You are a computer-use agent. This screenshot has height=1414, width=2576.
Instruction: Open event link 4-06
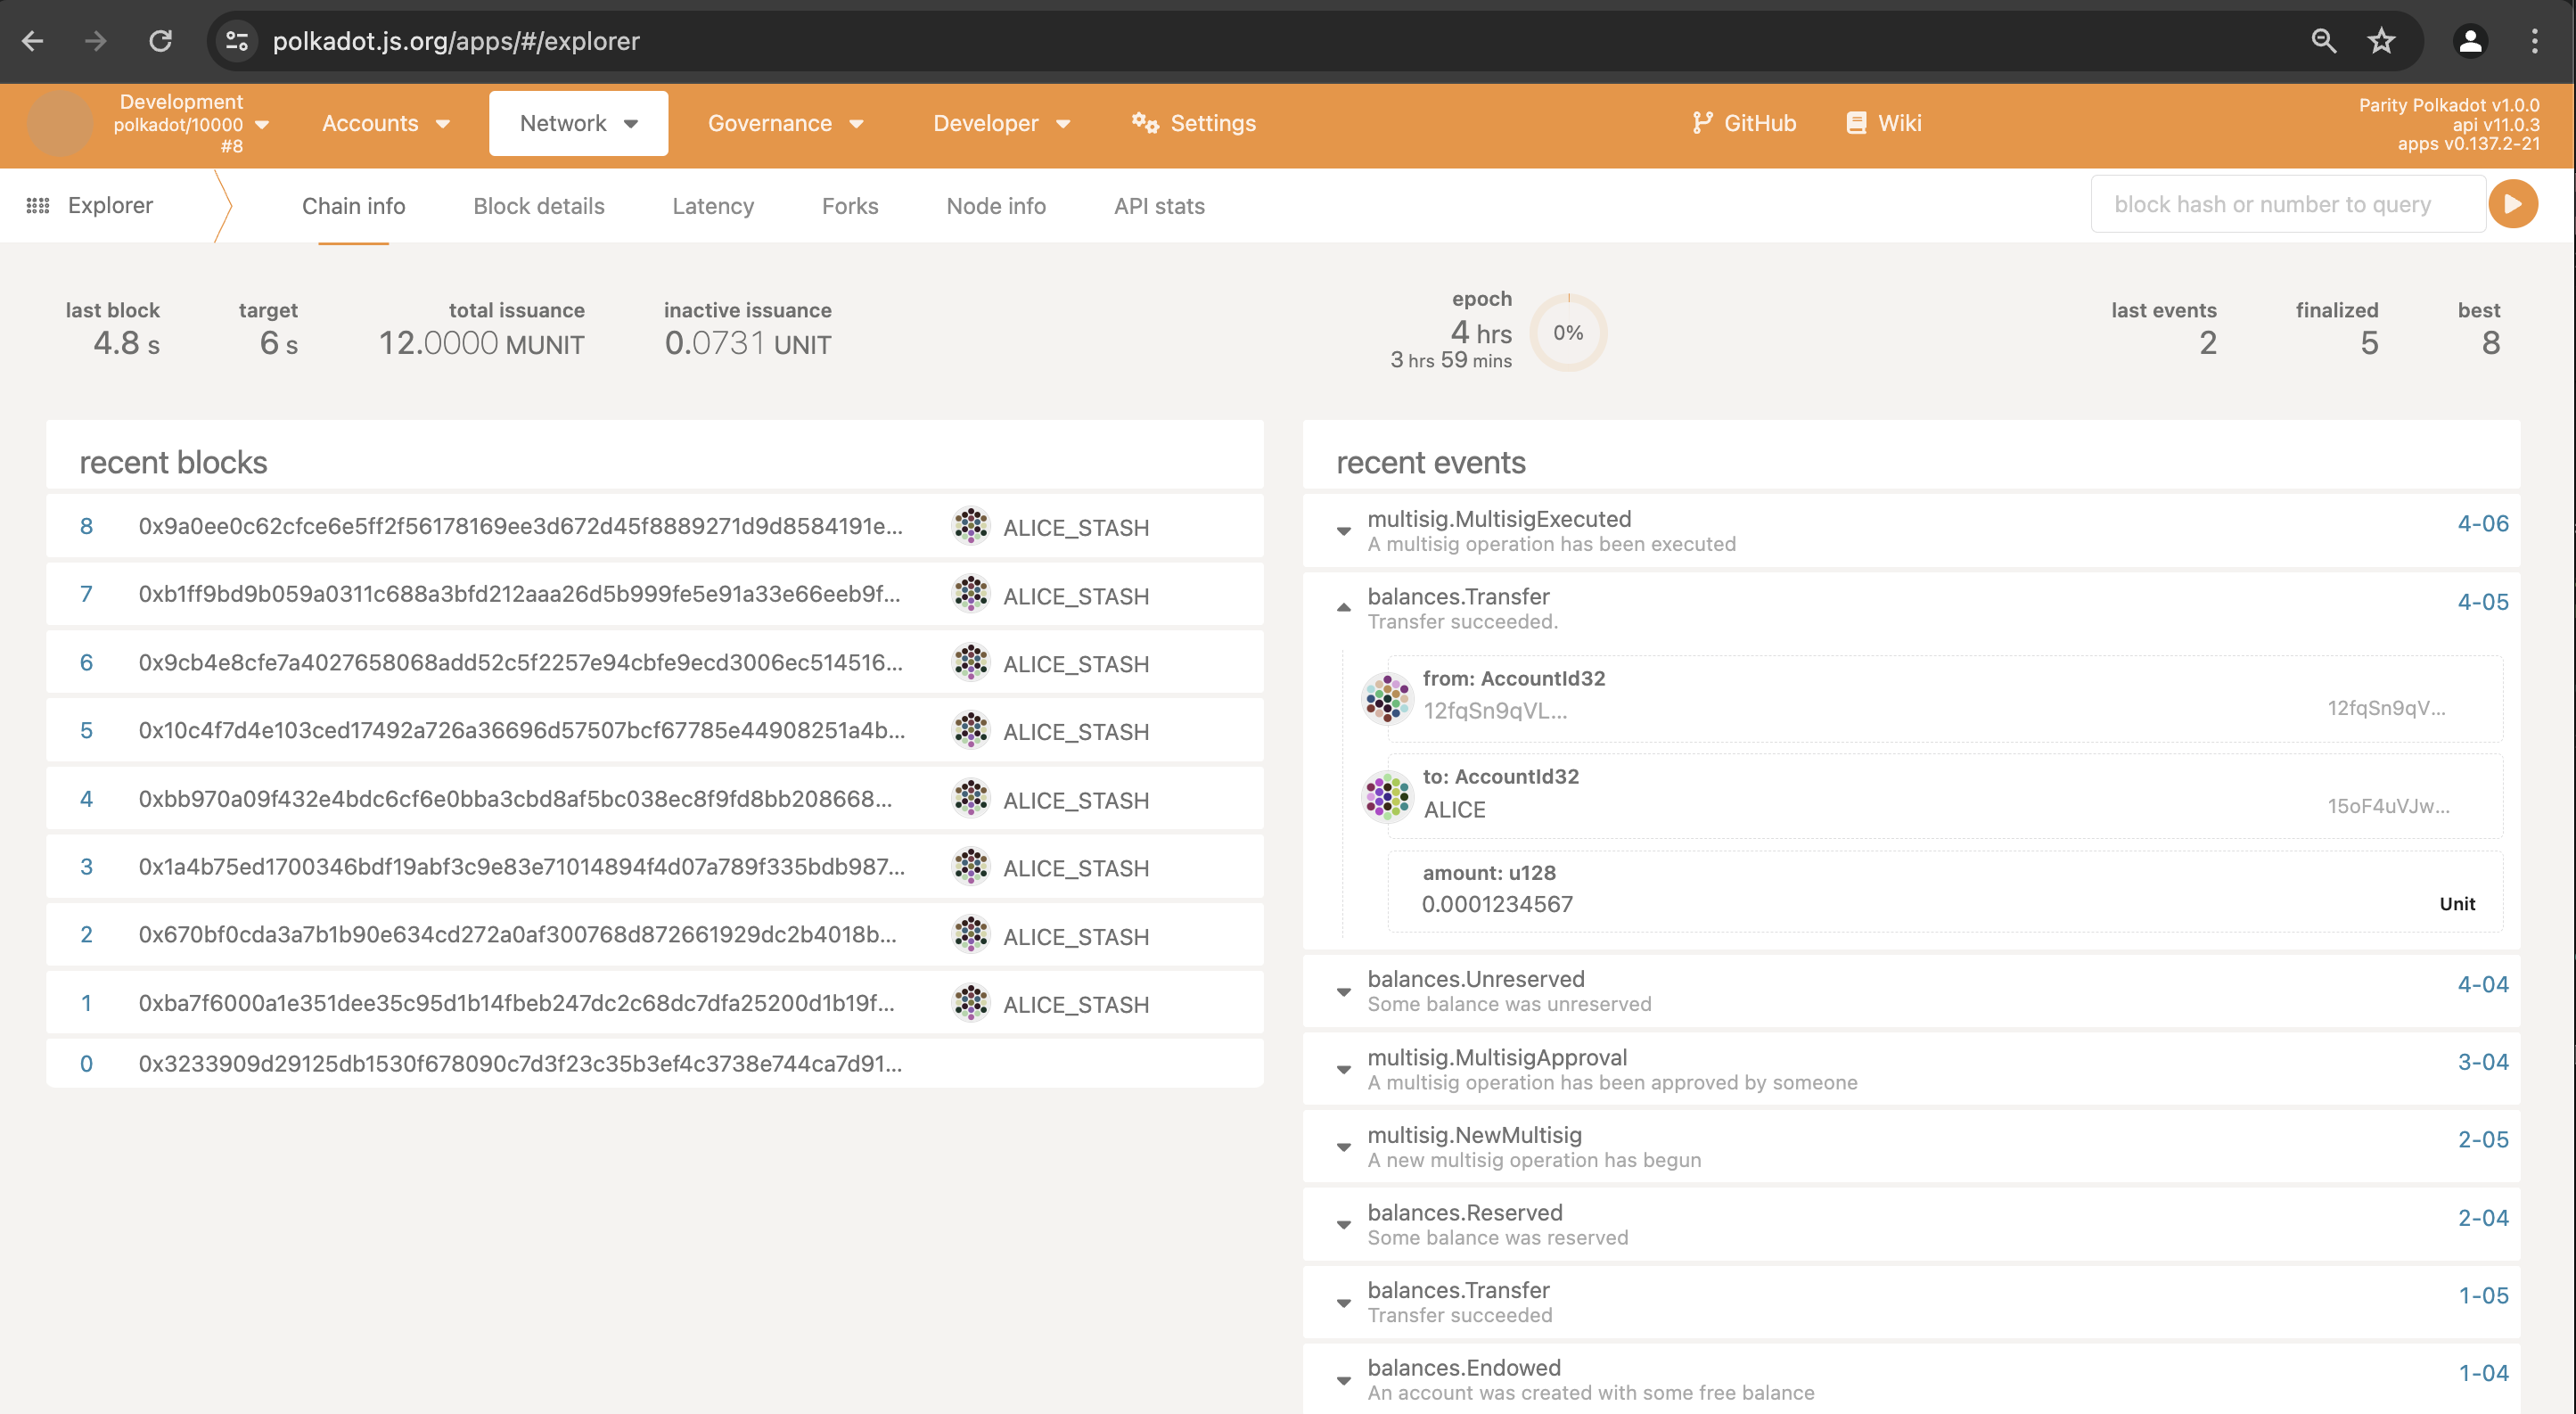pyautogui.click(x=2482, y=523)
